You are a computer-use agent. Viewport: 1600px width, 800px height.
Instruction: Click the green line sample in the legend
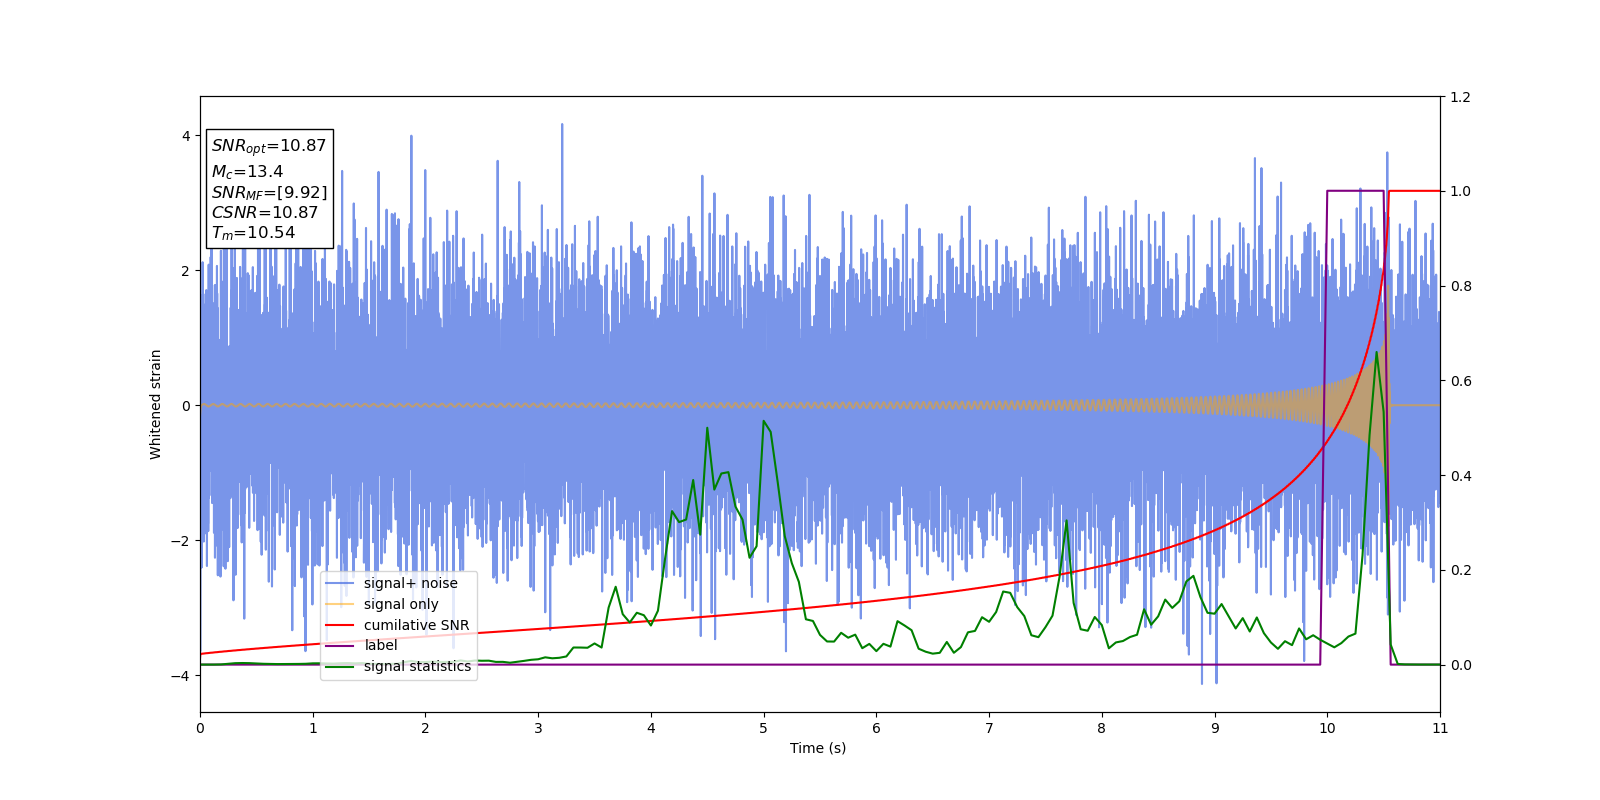coord(340,666)
